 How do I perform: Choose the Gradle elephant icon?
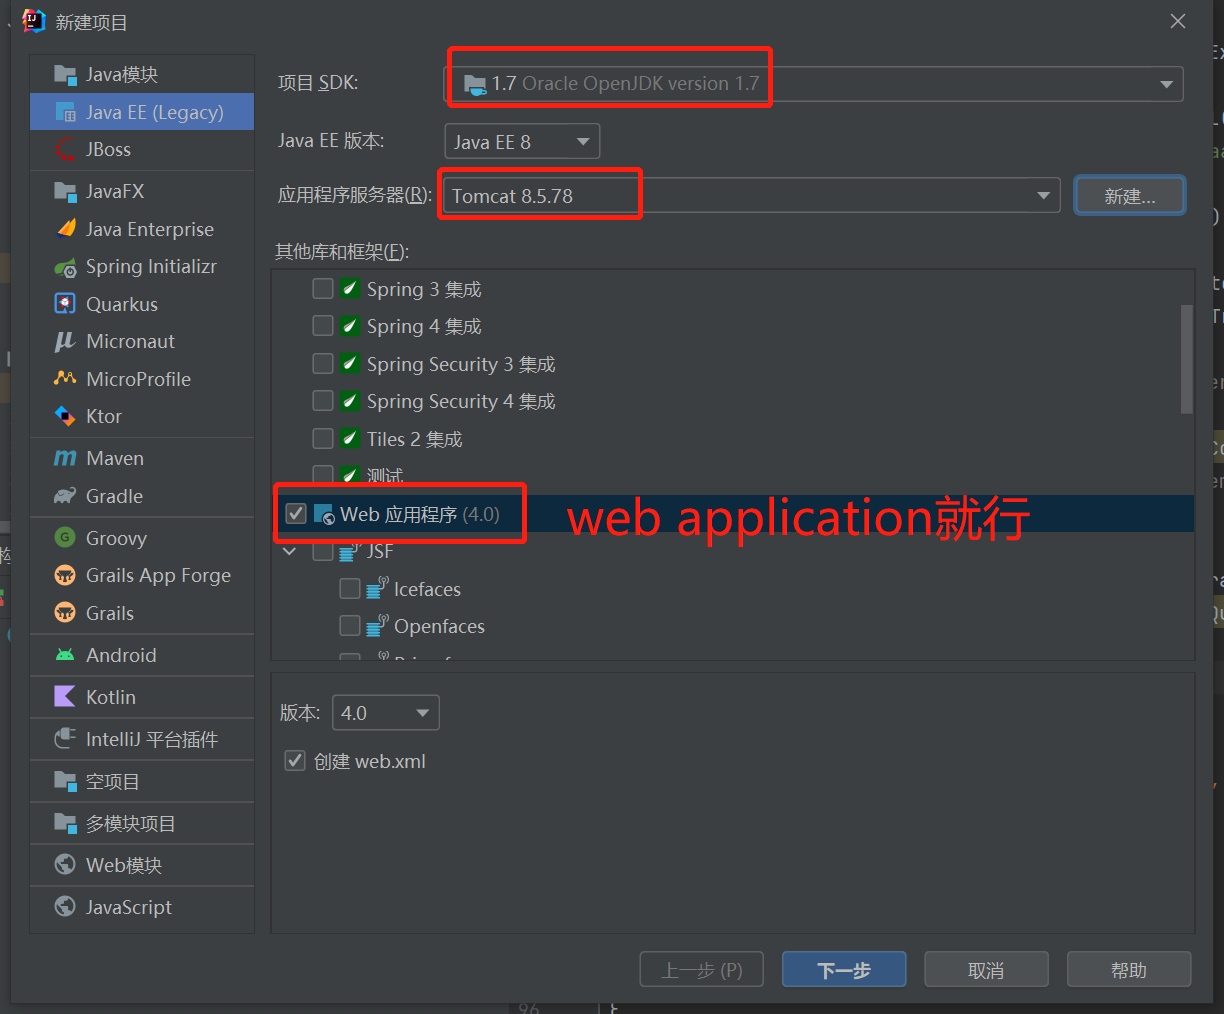point(65,496)
